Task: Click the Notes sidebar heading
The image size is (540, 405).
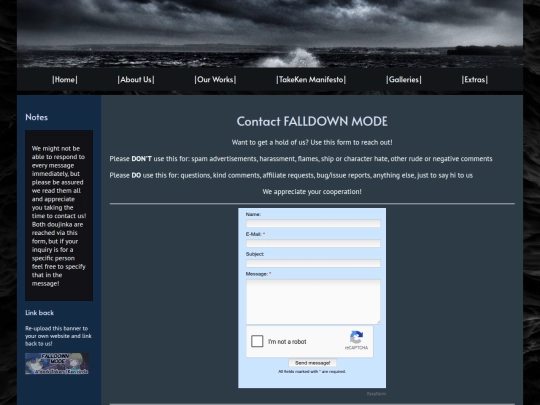Action: (x=37, y=117)
